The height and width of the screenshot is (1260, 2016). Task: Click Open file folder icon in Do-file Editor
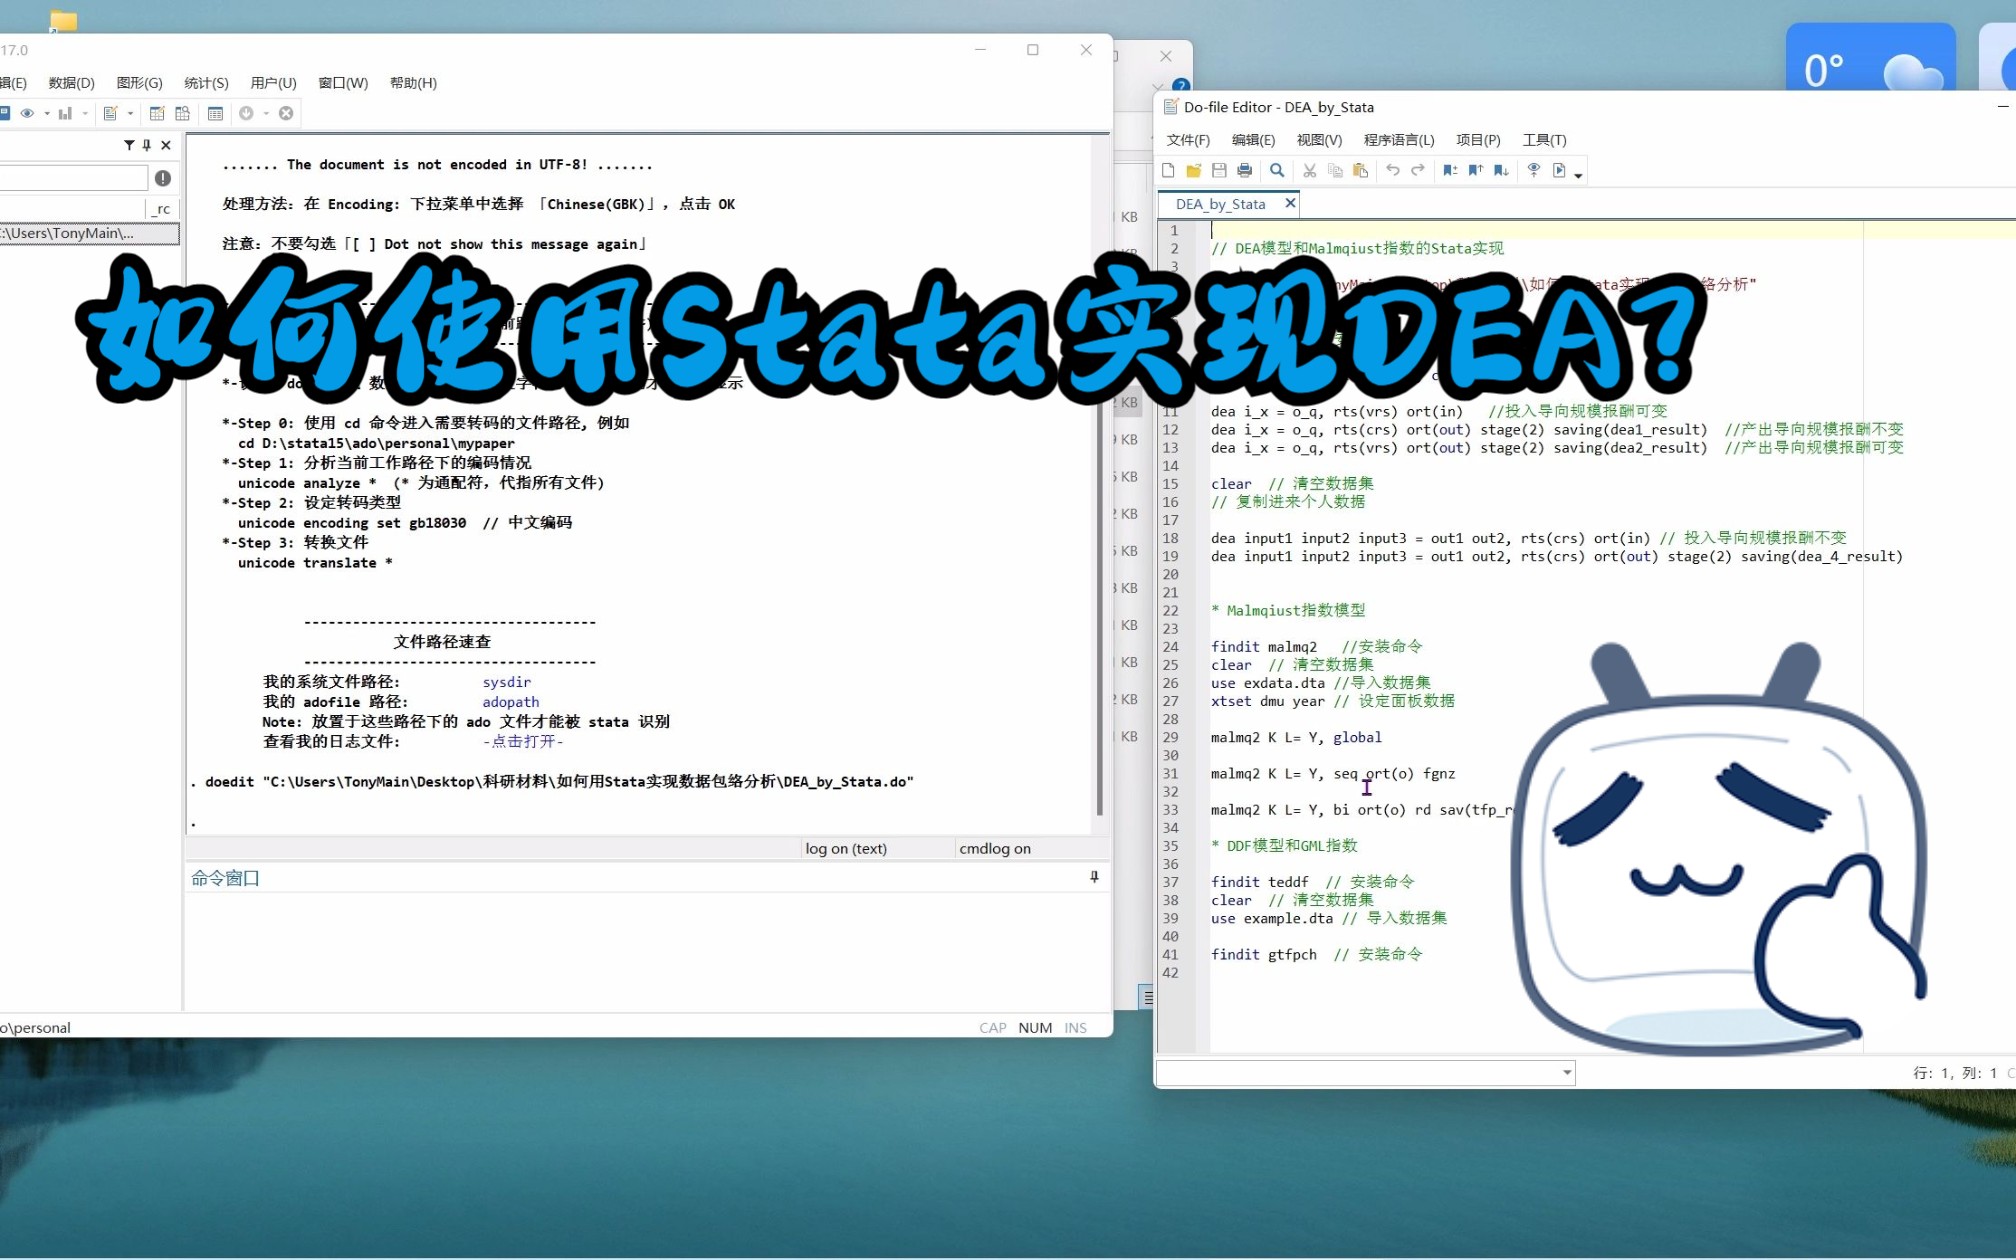click(1193, 171)
